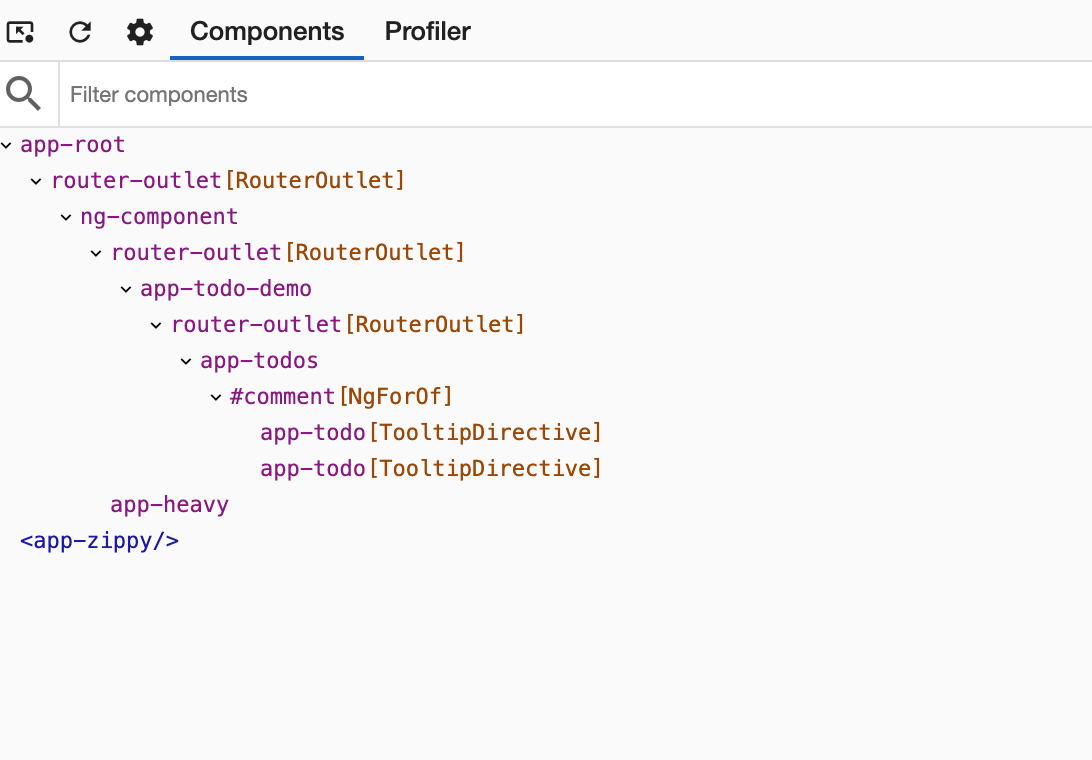Select the app-root component
1092x760 pixels.
point(72,144)
